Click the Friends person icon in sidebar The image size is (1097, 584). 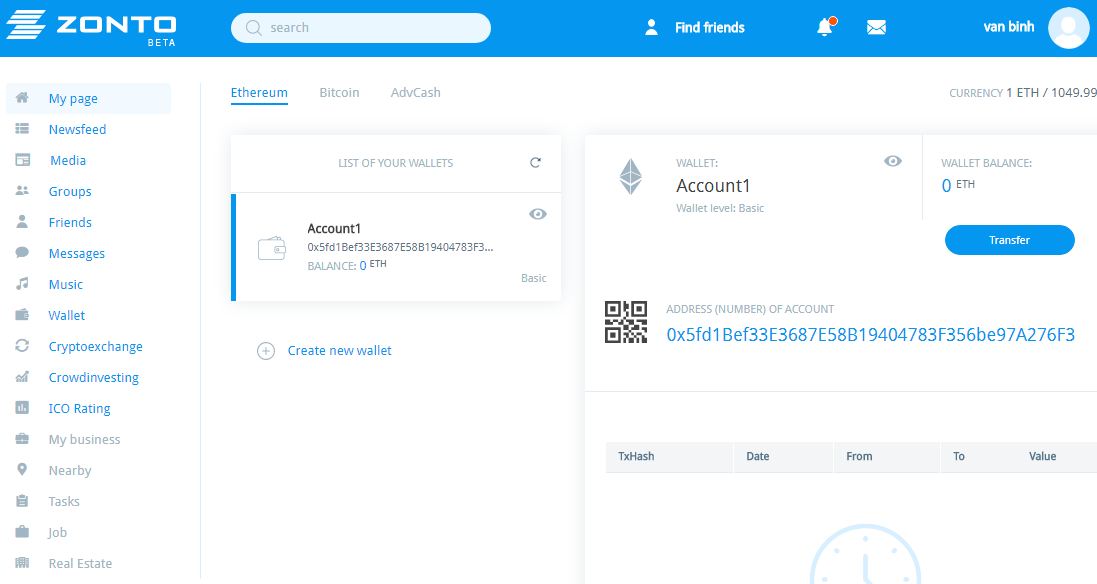pos(22,222)
